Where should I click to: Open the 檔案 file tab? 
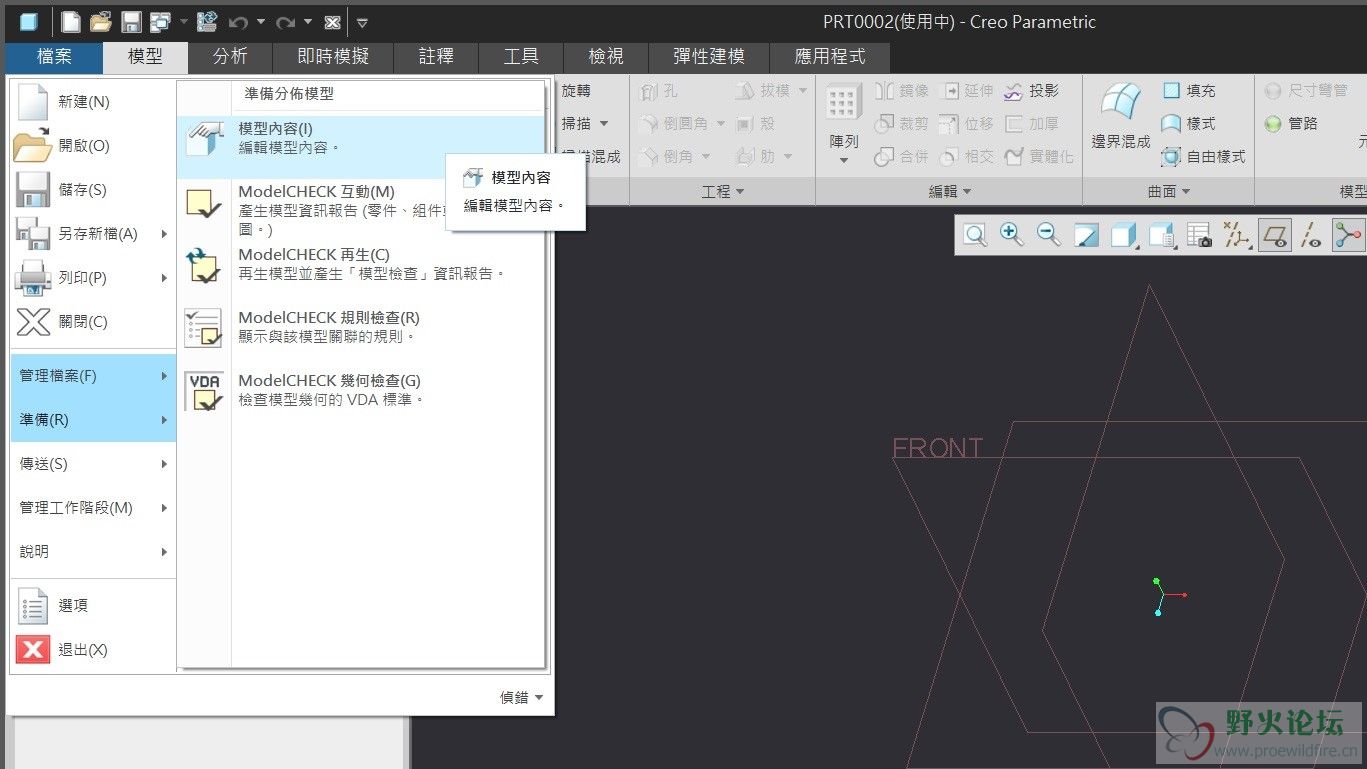(54, 57)
